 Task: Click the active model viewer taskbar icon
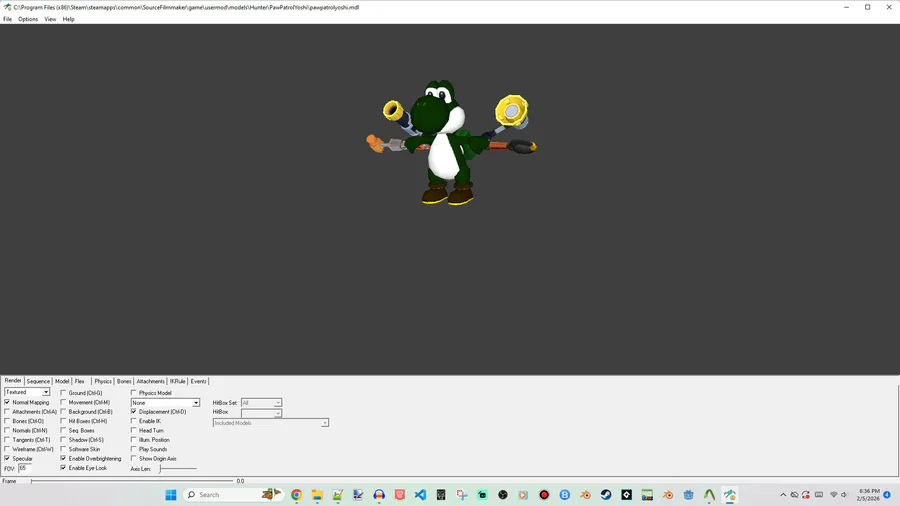pyautogui.click(x=730, y=495)
